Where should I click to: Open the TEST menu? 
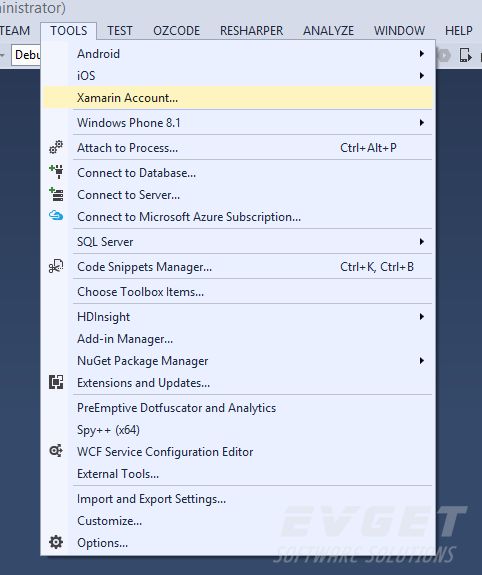pos(120,30)
